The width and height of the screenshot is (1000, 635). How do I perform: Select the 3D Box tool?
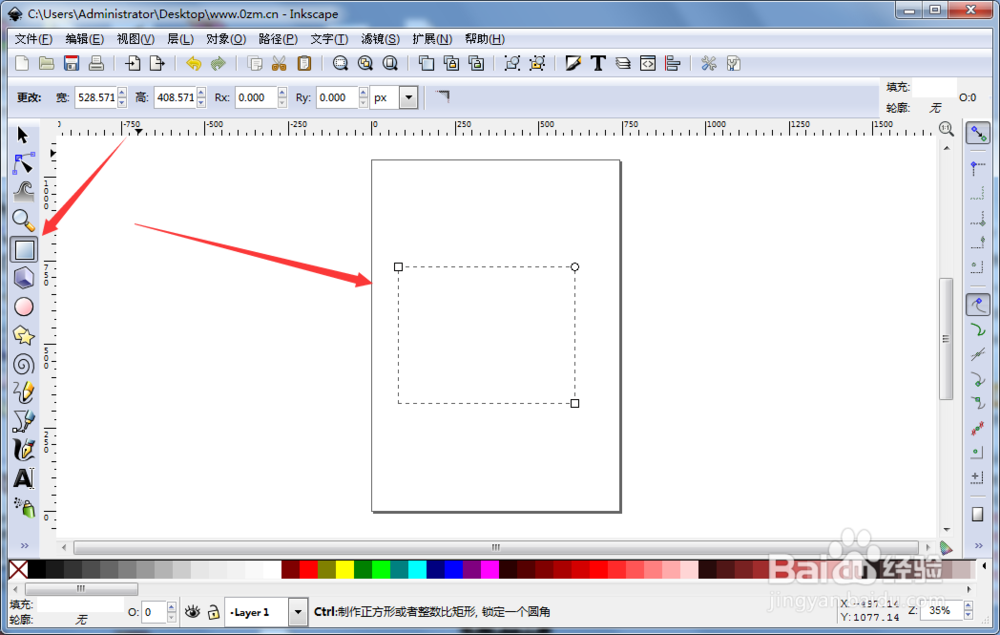(x=24, y=278)
